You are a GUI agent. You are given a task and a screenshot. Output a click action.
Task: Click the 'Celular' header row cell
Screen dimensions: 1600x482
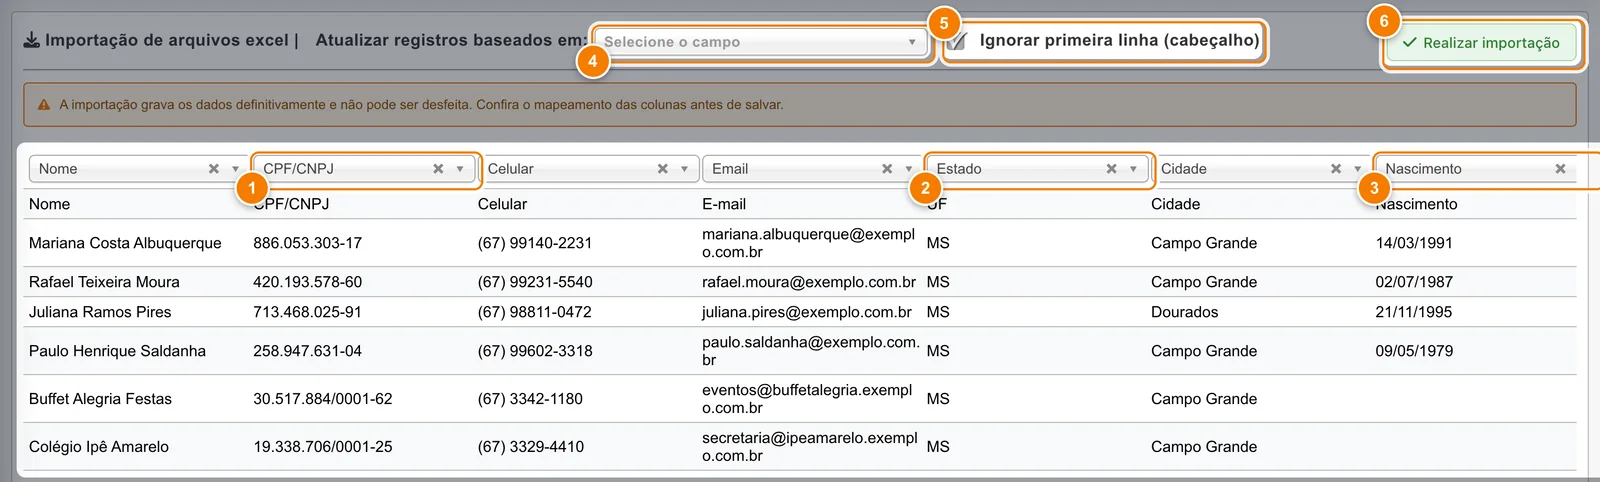pyautogui.click(x=502, y=204)
